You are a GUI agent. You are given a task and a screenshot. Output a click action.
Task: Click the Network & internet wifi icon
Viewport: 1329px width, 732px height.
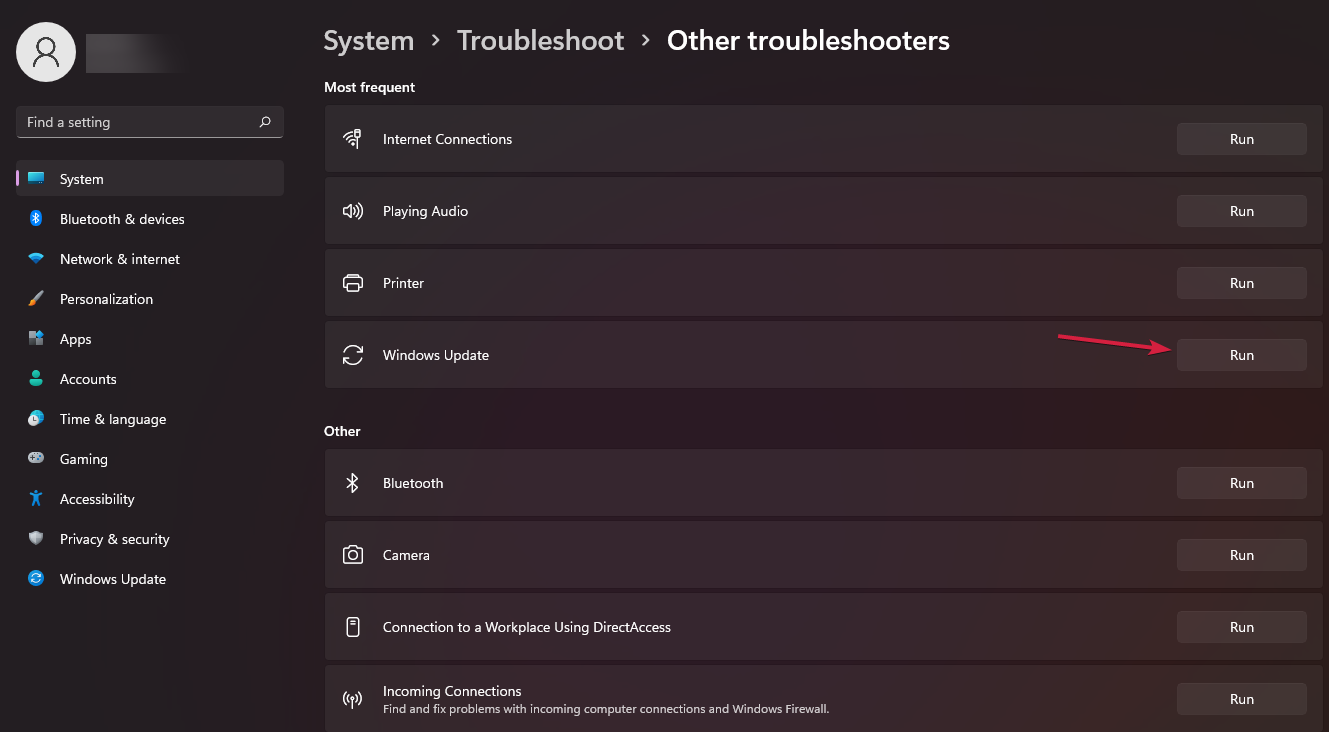(36, 259)
